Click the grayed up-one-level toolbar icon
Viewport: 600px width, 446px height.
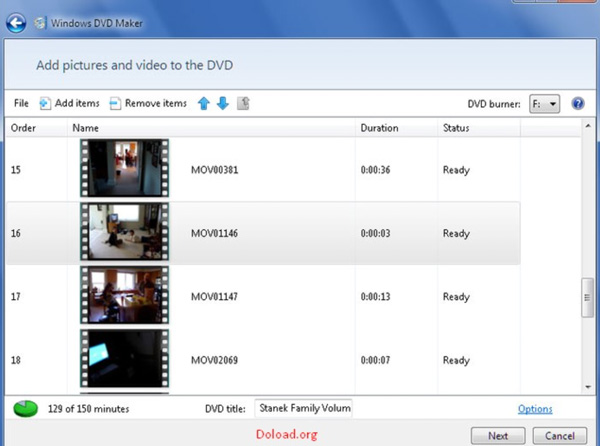pyautogui.click(x=243, y=103)
